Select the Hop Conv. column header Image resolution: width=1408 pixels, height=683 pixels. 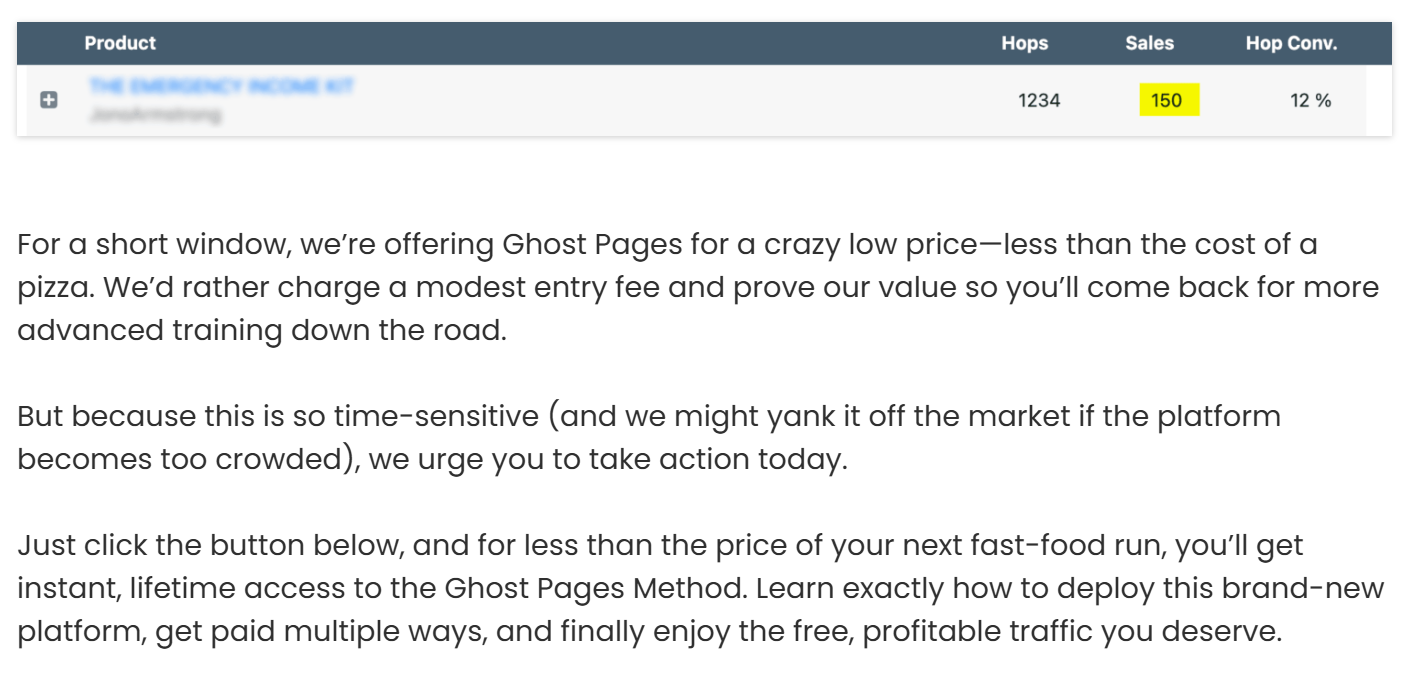[1291, 43]
